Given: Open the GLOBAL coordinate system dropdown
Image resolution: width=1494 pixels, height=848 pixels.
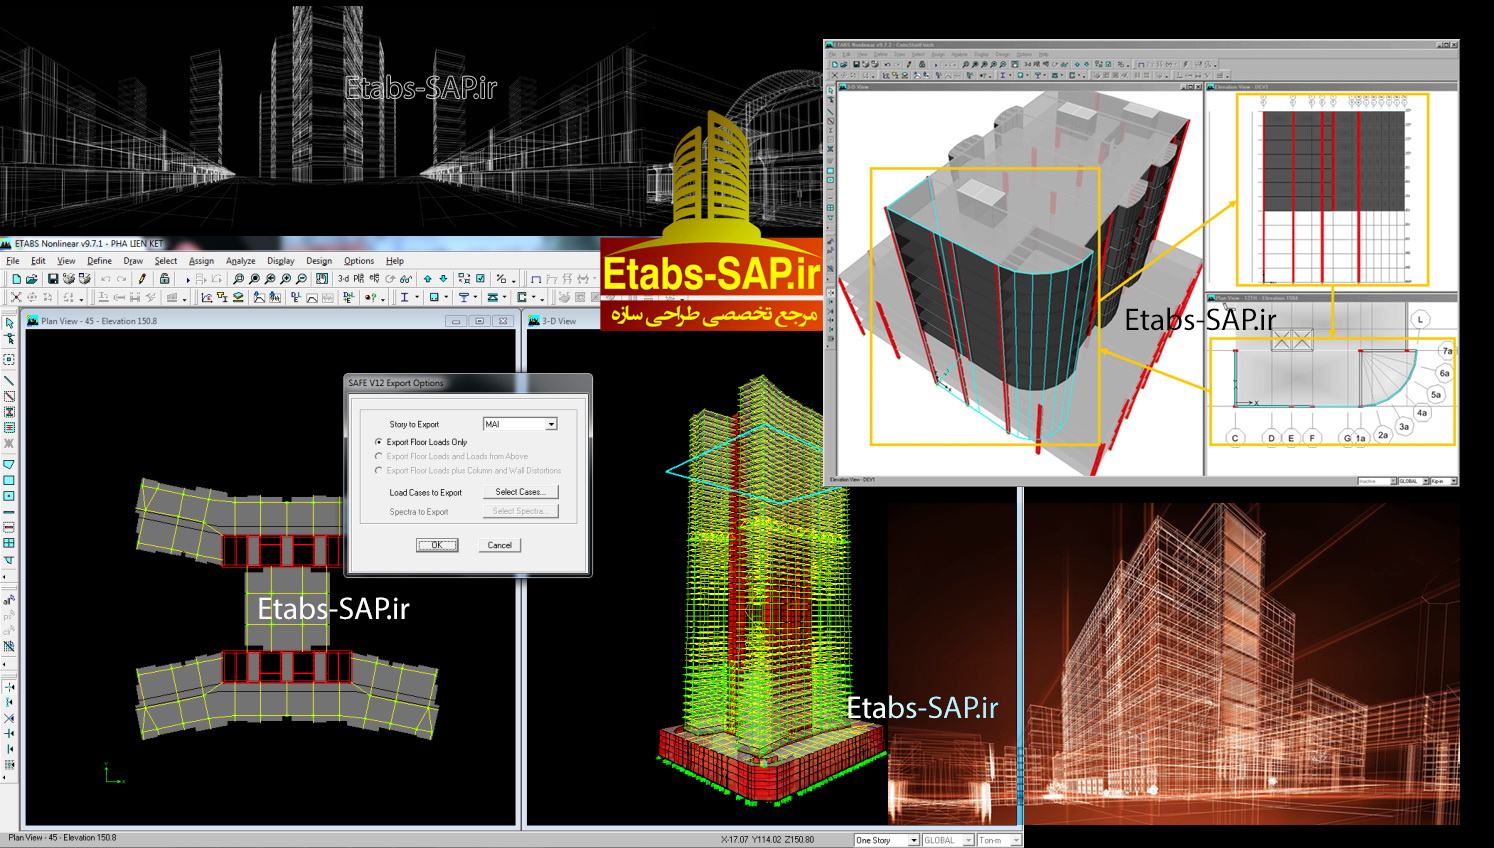Looking at the screenshot, I should [968, 840].
